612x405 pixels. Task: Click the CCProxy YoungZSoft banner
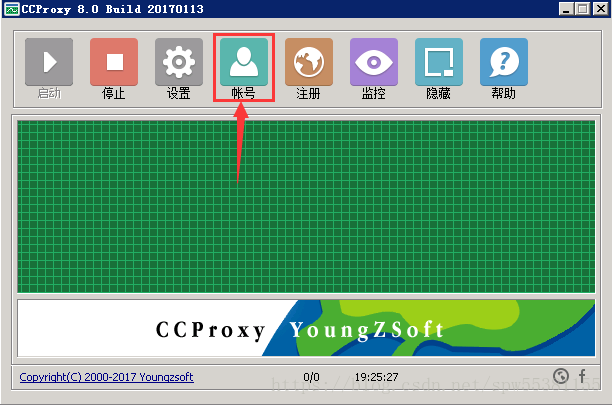click(306, 328)
